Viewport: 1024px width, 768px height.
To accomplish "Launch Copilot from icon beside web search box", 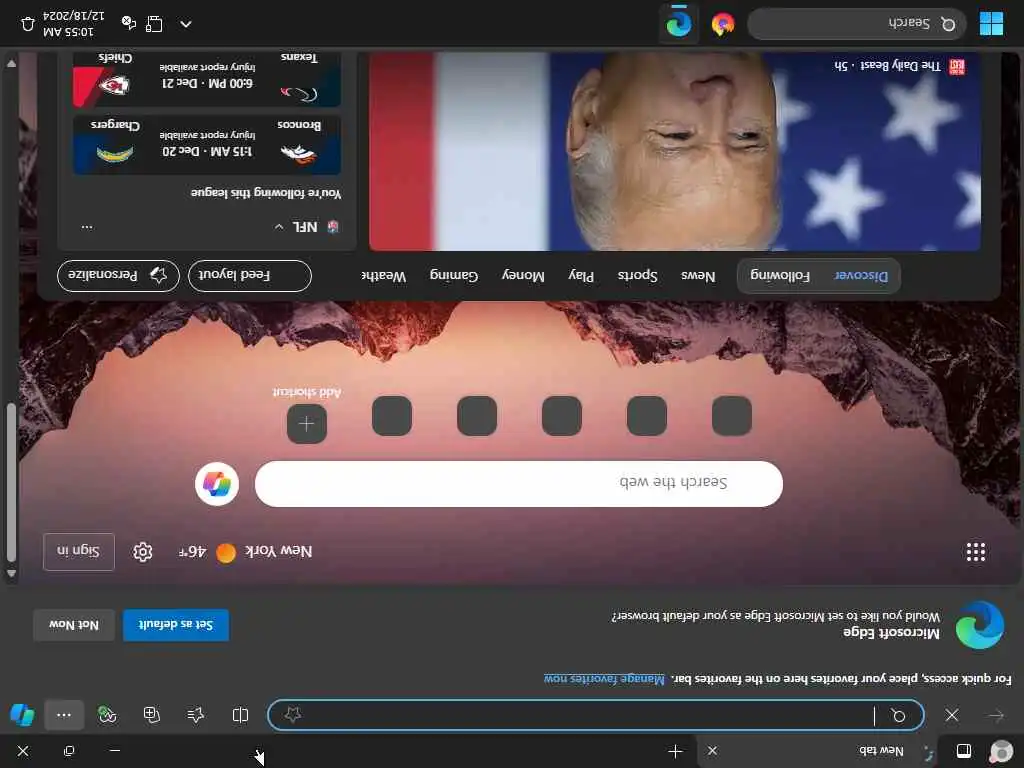I will pyautogui.click(x=217, y=484).
